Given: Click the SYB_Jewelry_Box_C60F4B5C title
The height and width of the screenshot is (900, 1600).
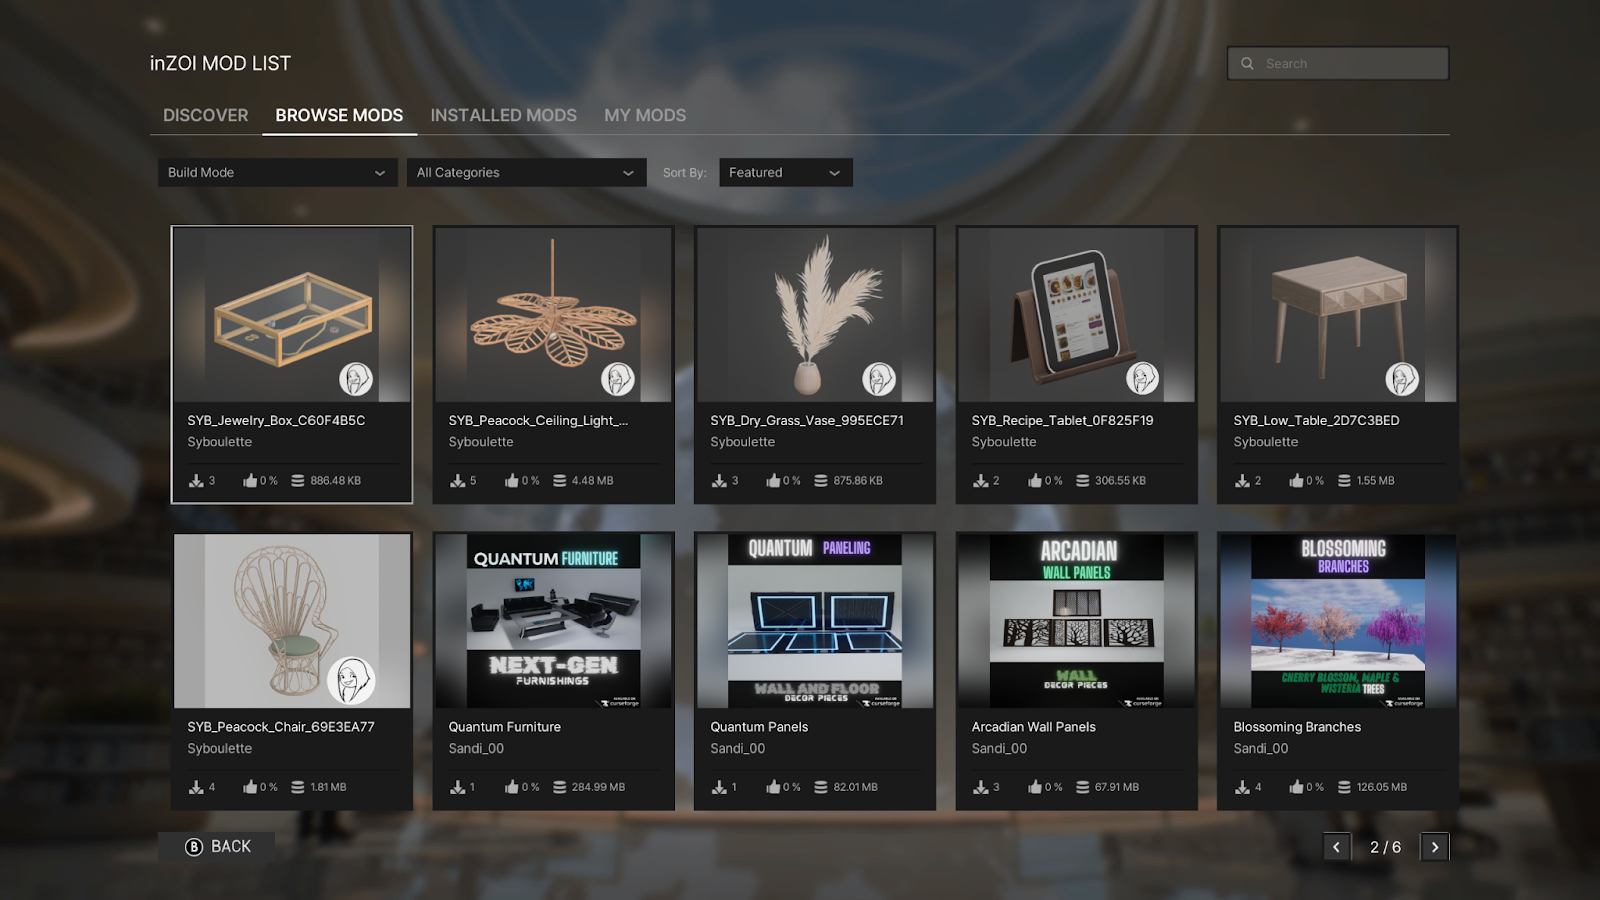Looking at the screenshot, I should (x=276, y=421).
